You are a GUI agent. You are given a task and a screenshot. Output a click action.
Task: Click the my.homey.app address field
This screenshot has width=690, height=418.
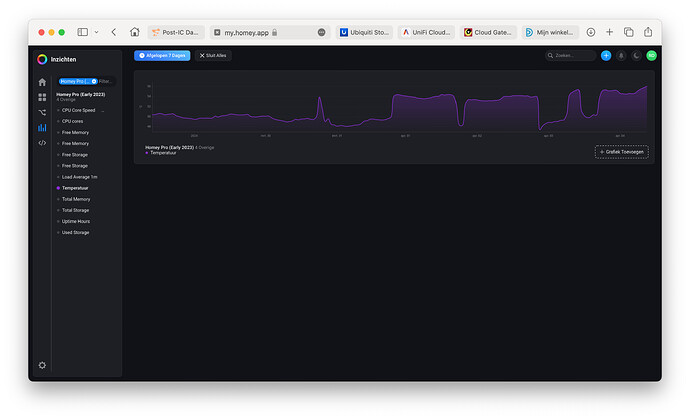tap(270, 32)
